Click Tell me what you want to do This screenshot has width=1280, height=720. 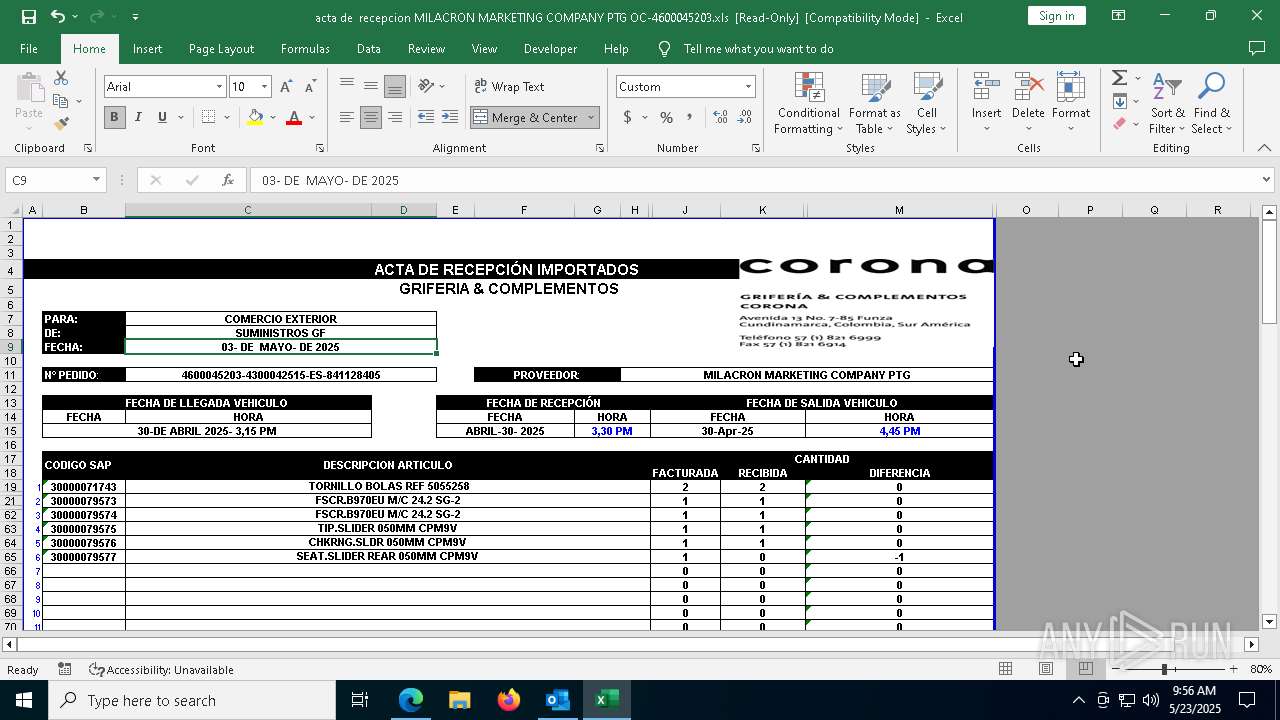click(x=758, y=48)
